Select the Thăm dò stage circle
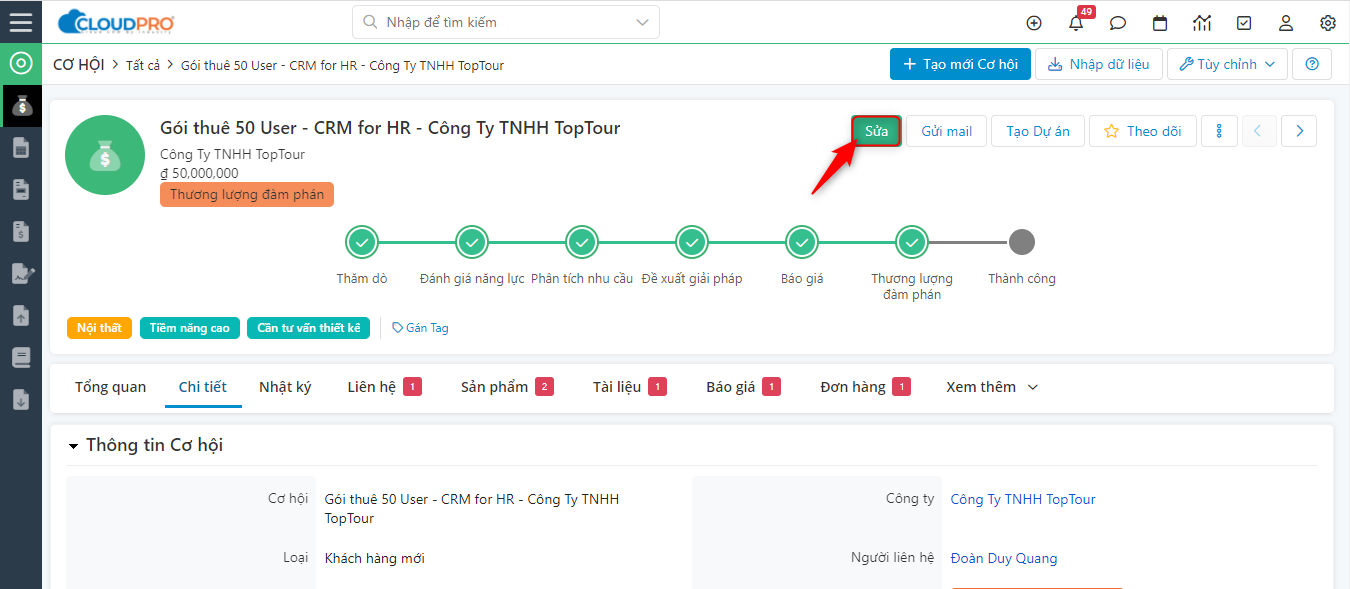 (x=362, y=242)
